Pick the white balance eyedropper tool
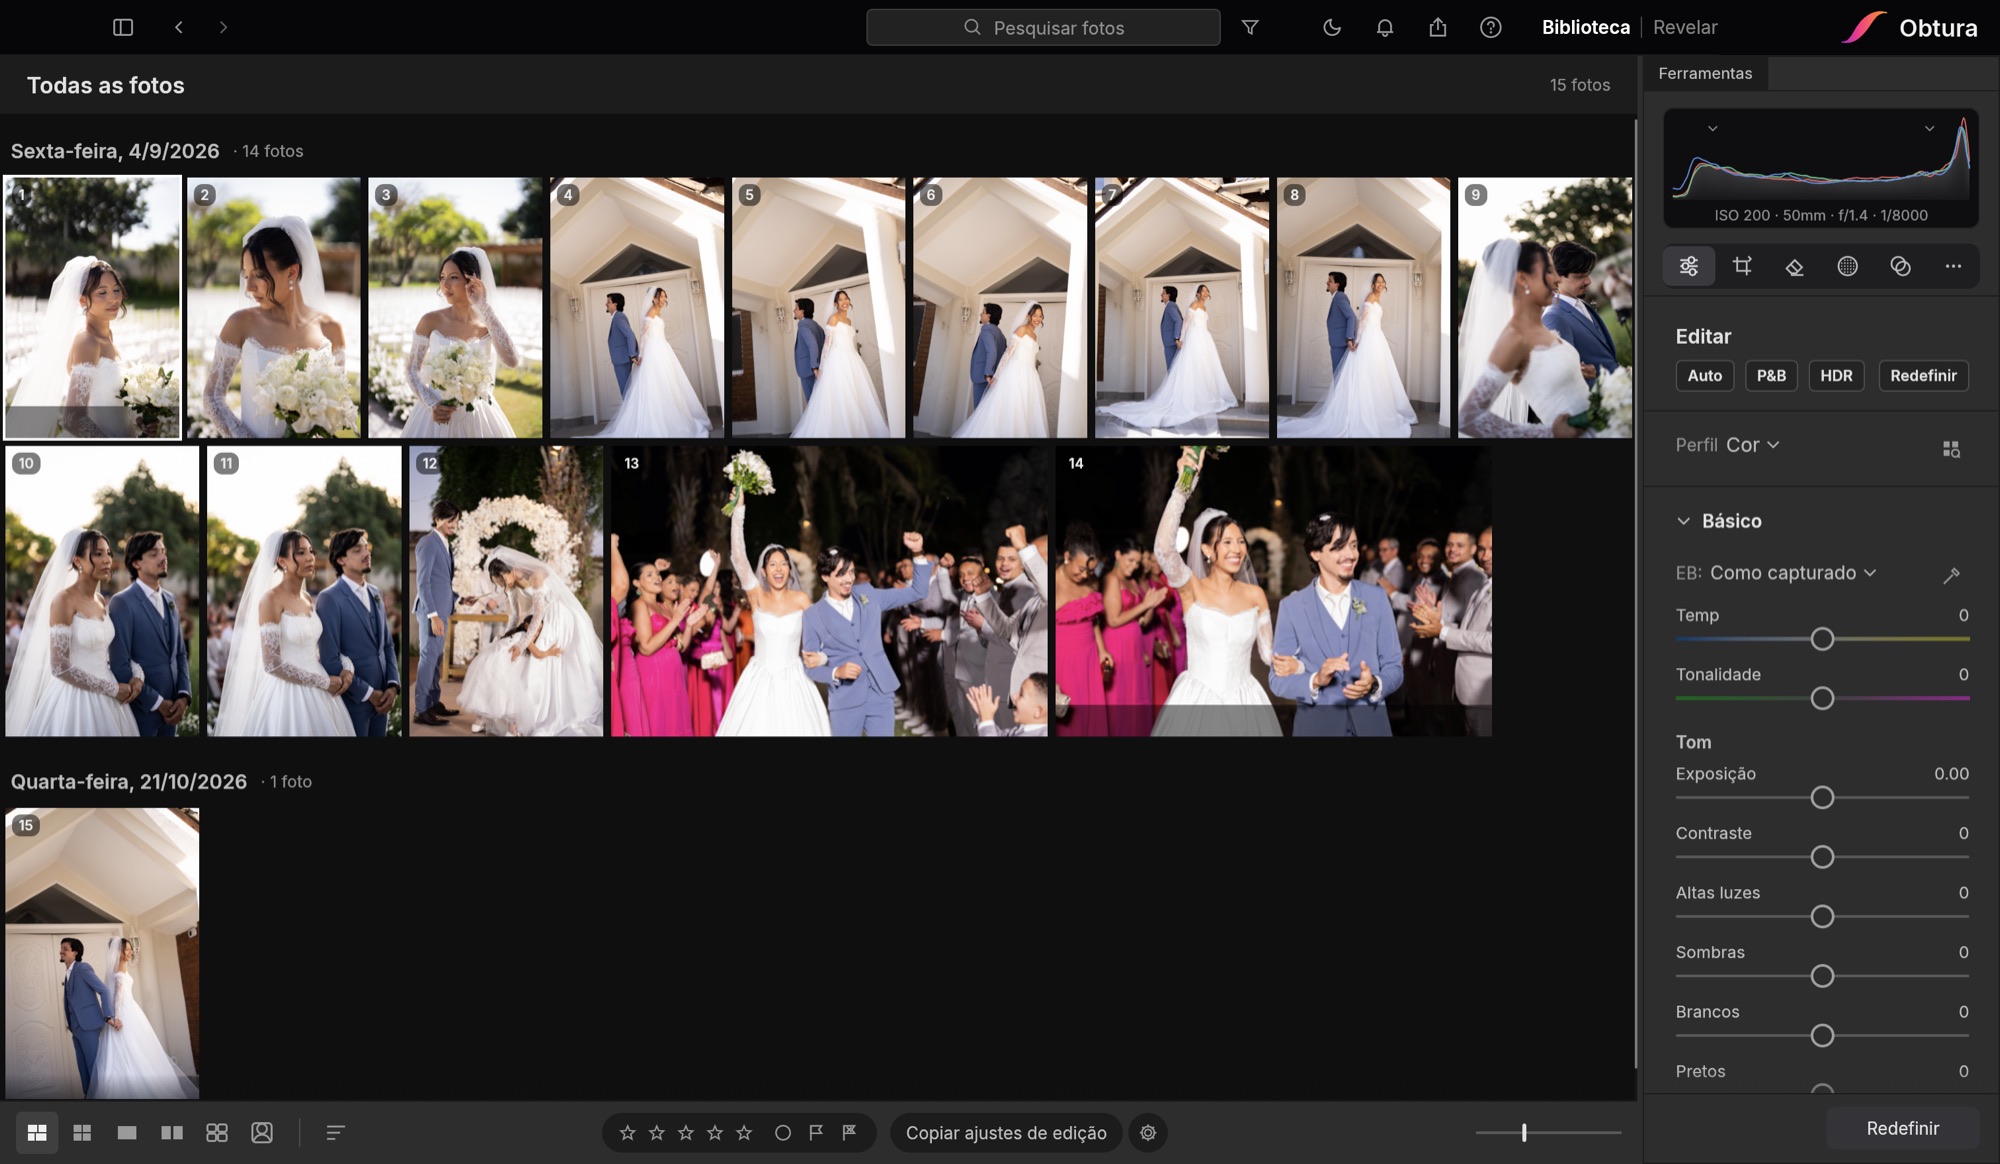2000x1164 pixels. 1951,574
